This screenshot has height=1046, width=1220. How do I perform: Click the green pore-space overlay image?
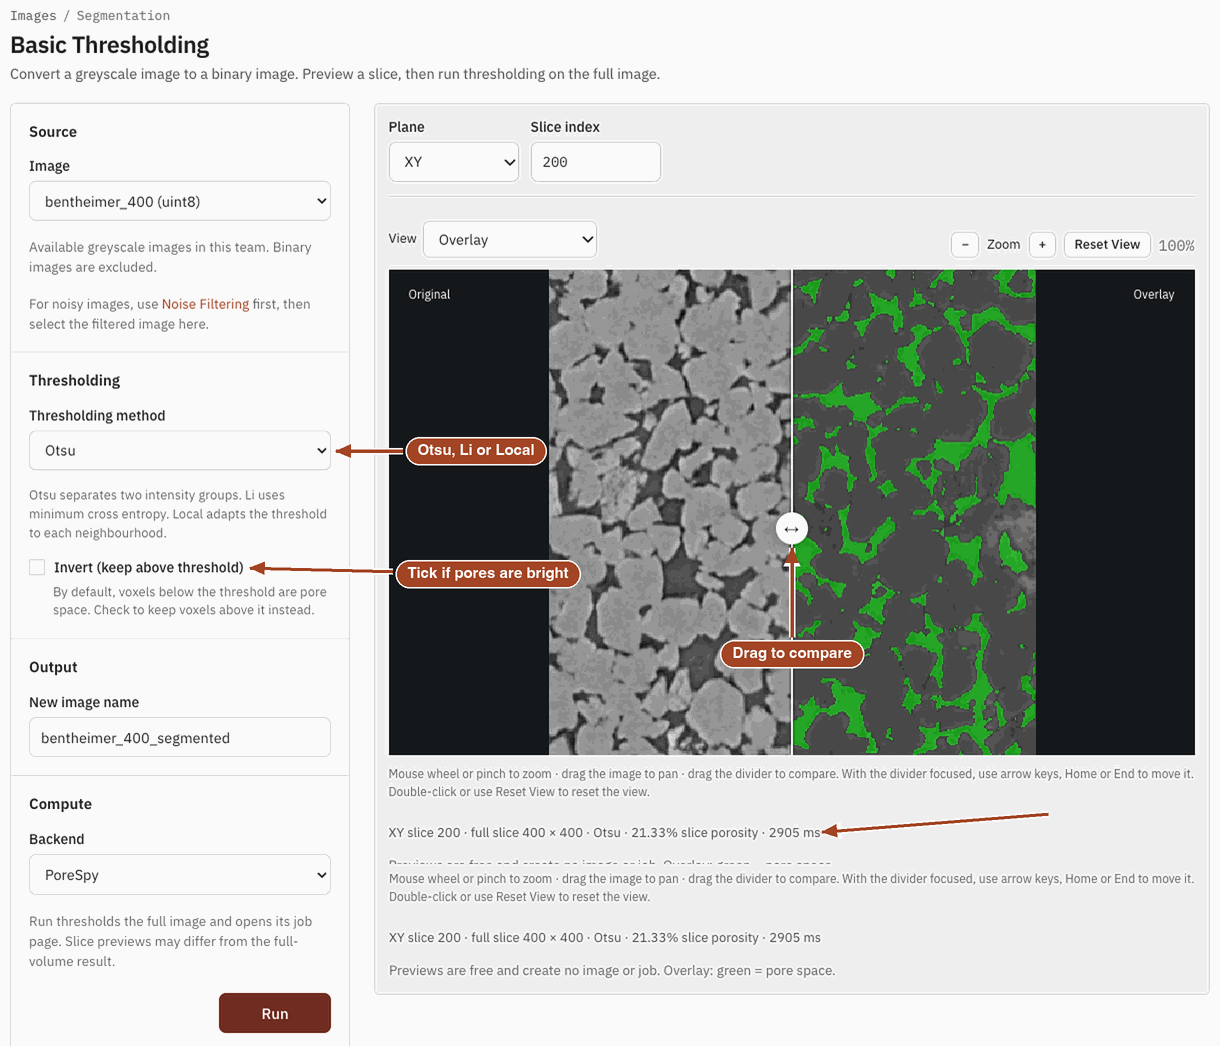tap(914, 512)
